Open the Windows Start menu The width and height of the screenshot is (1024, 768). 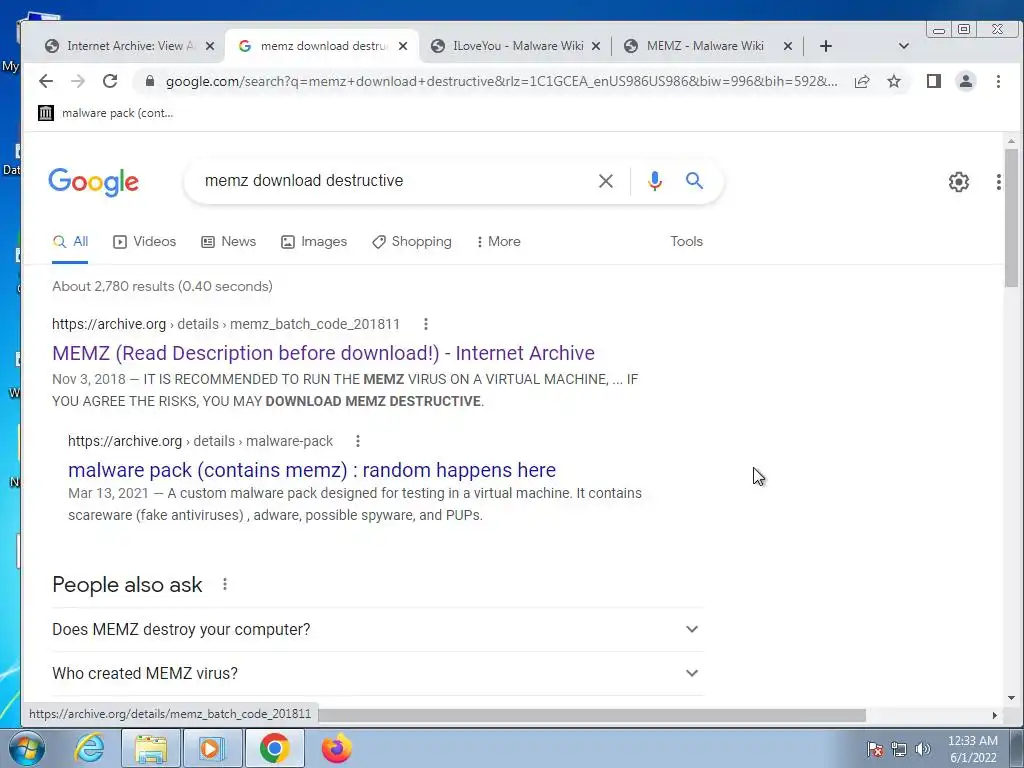tap(25, 748)
